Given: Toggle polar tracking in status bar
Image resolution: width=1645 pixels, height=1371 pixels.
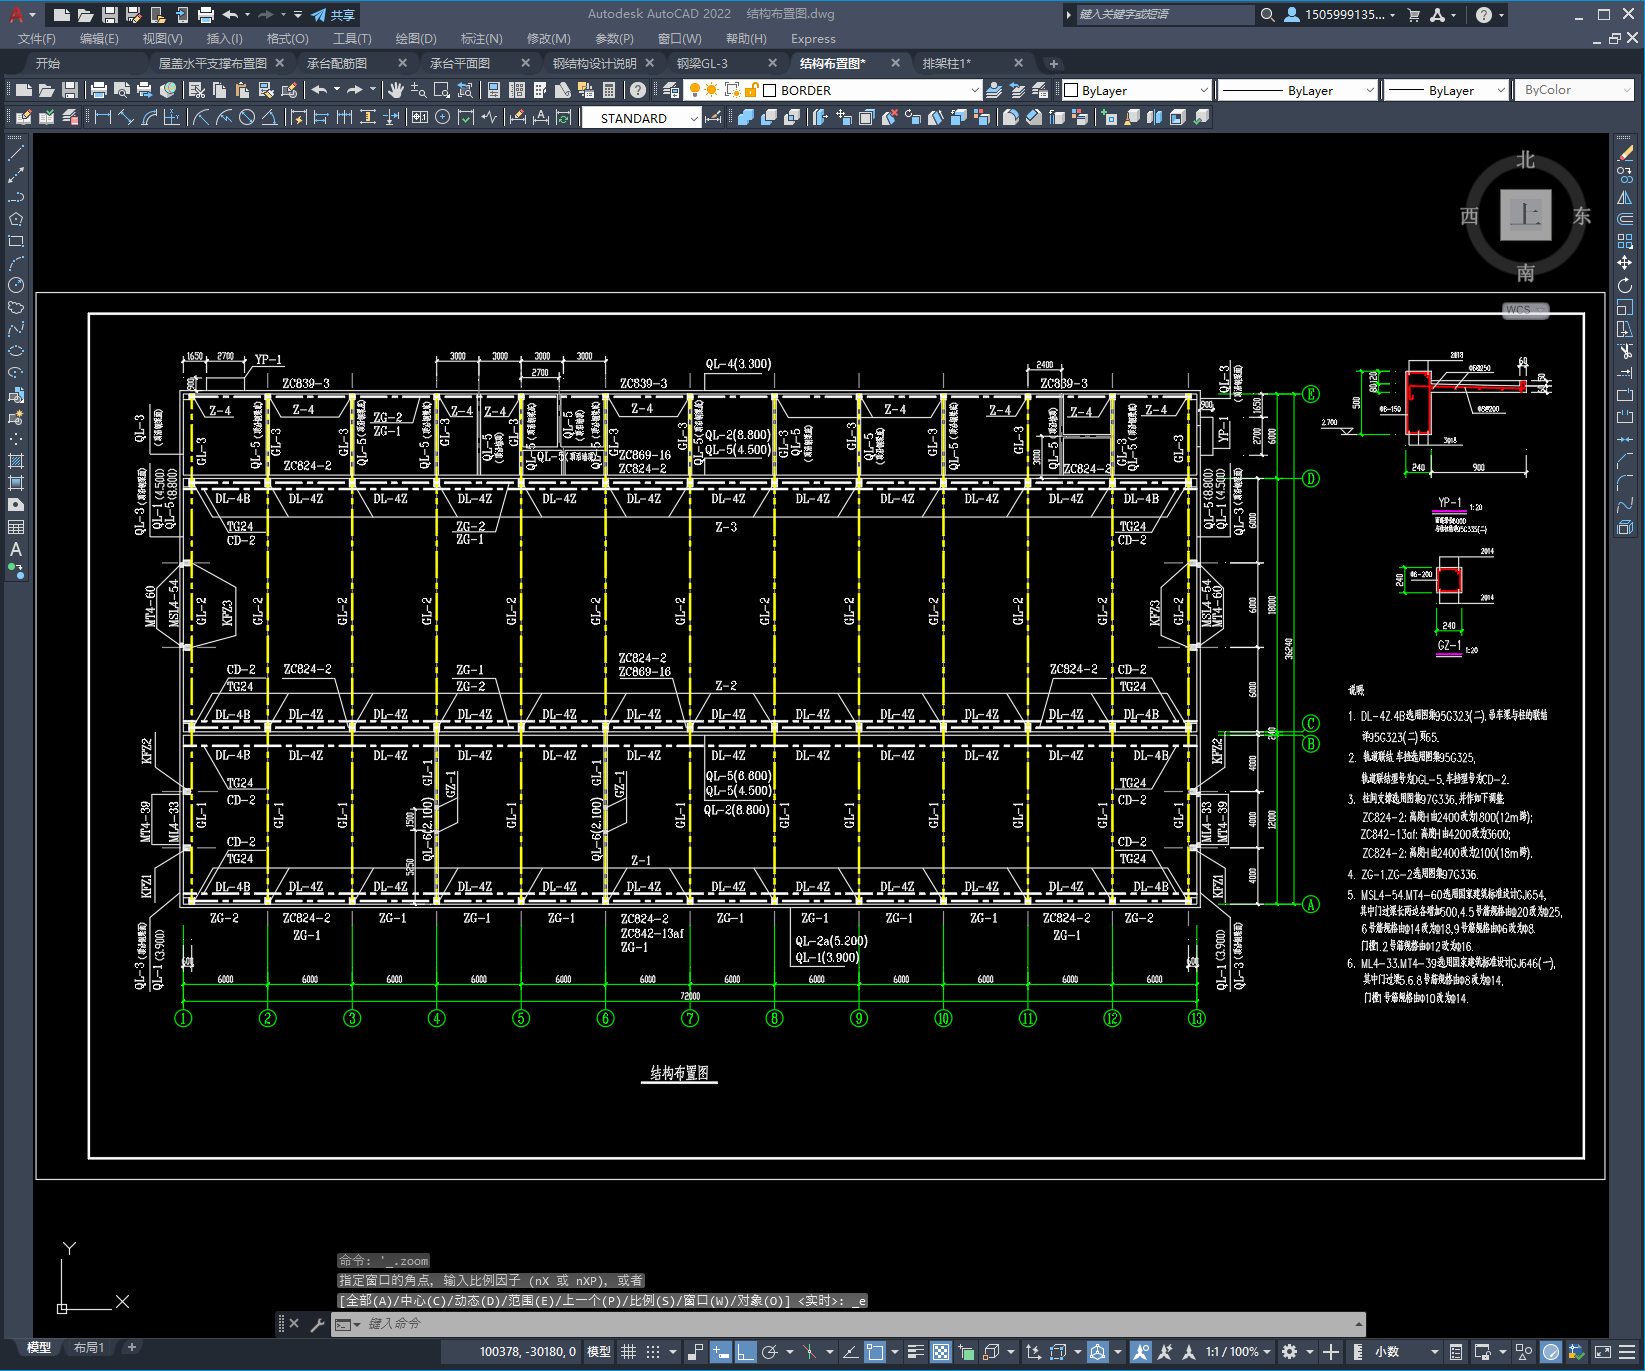Looking at the screenshot, I should [x=770, y=1352].
